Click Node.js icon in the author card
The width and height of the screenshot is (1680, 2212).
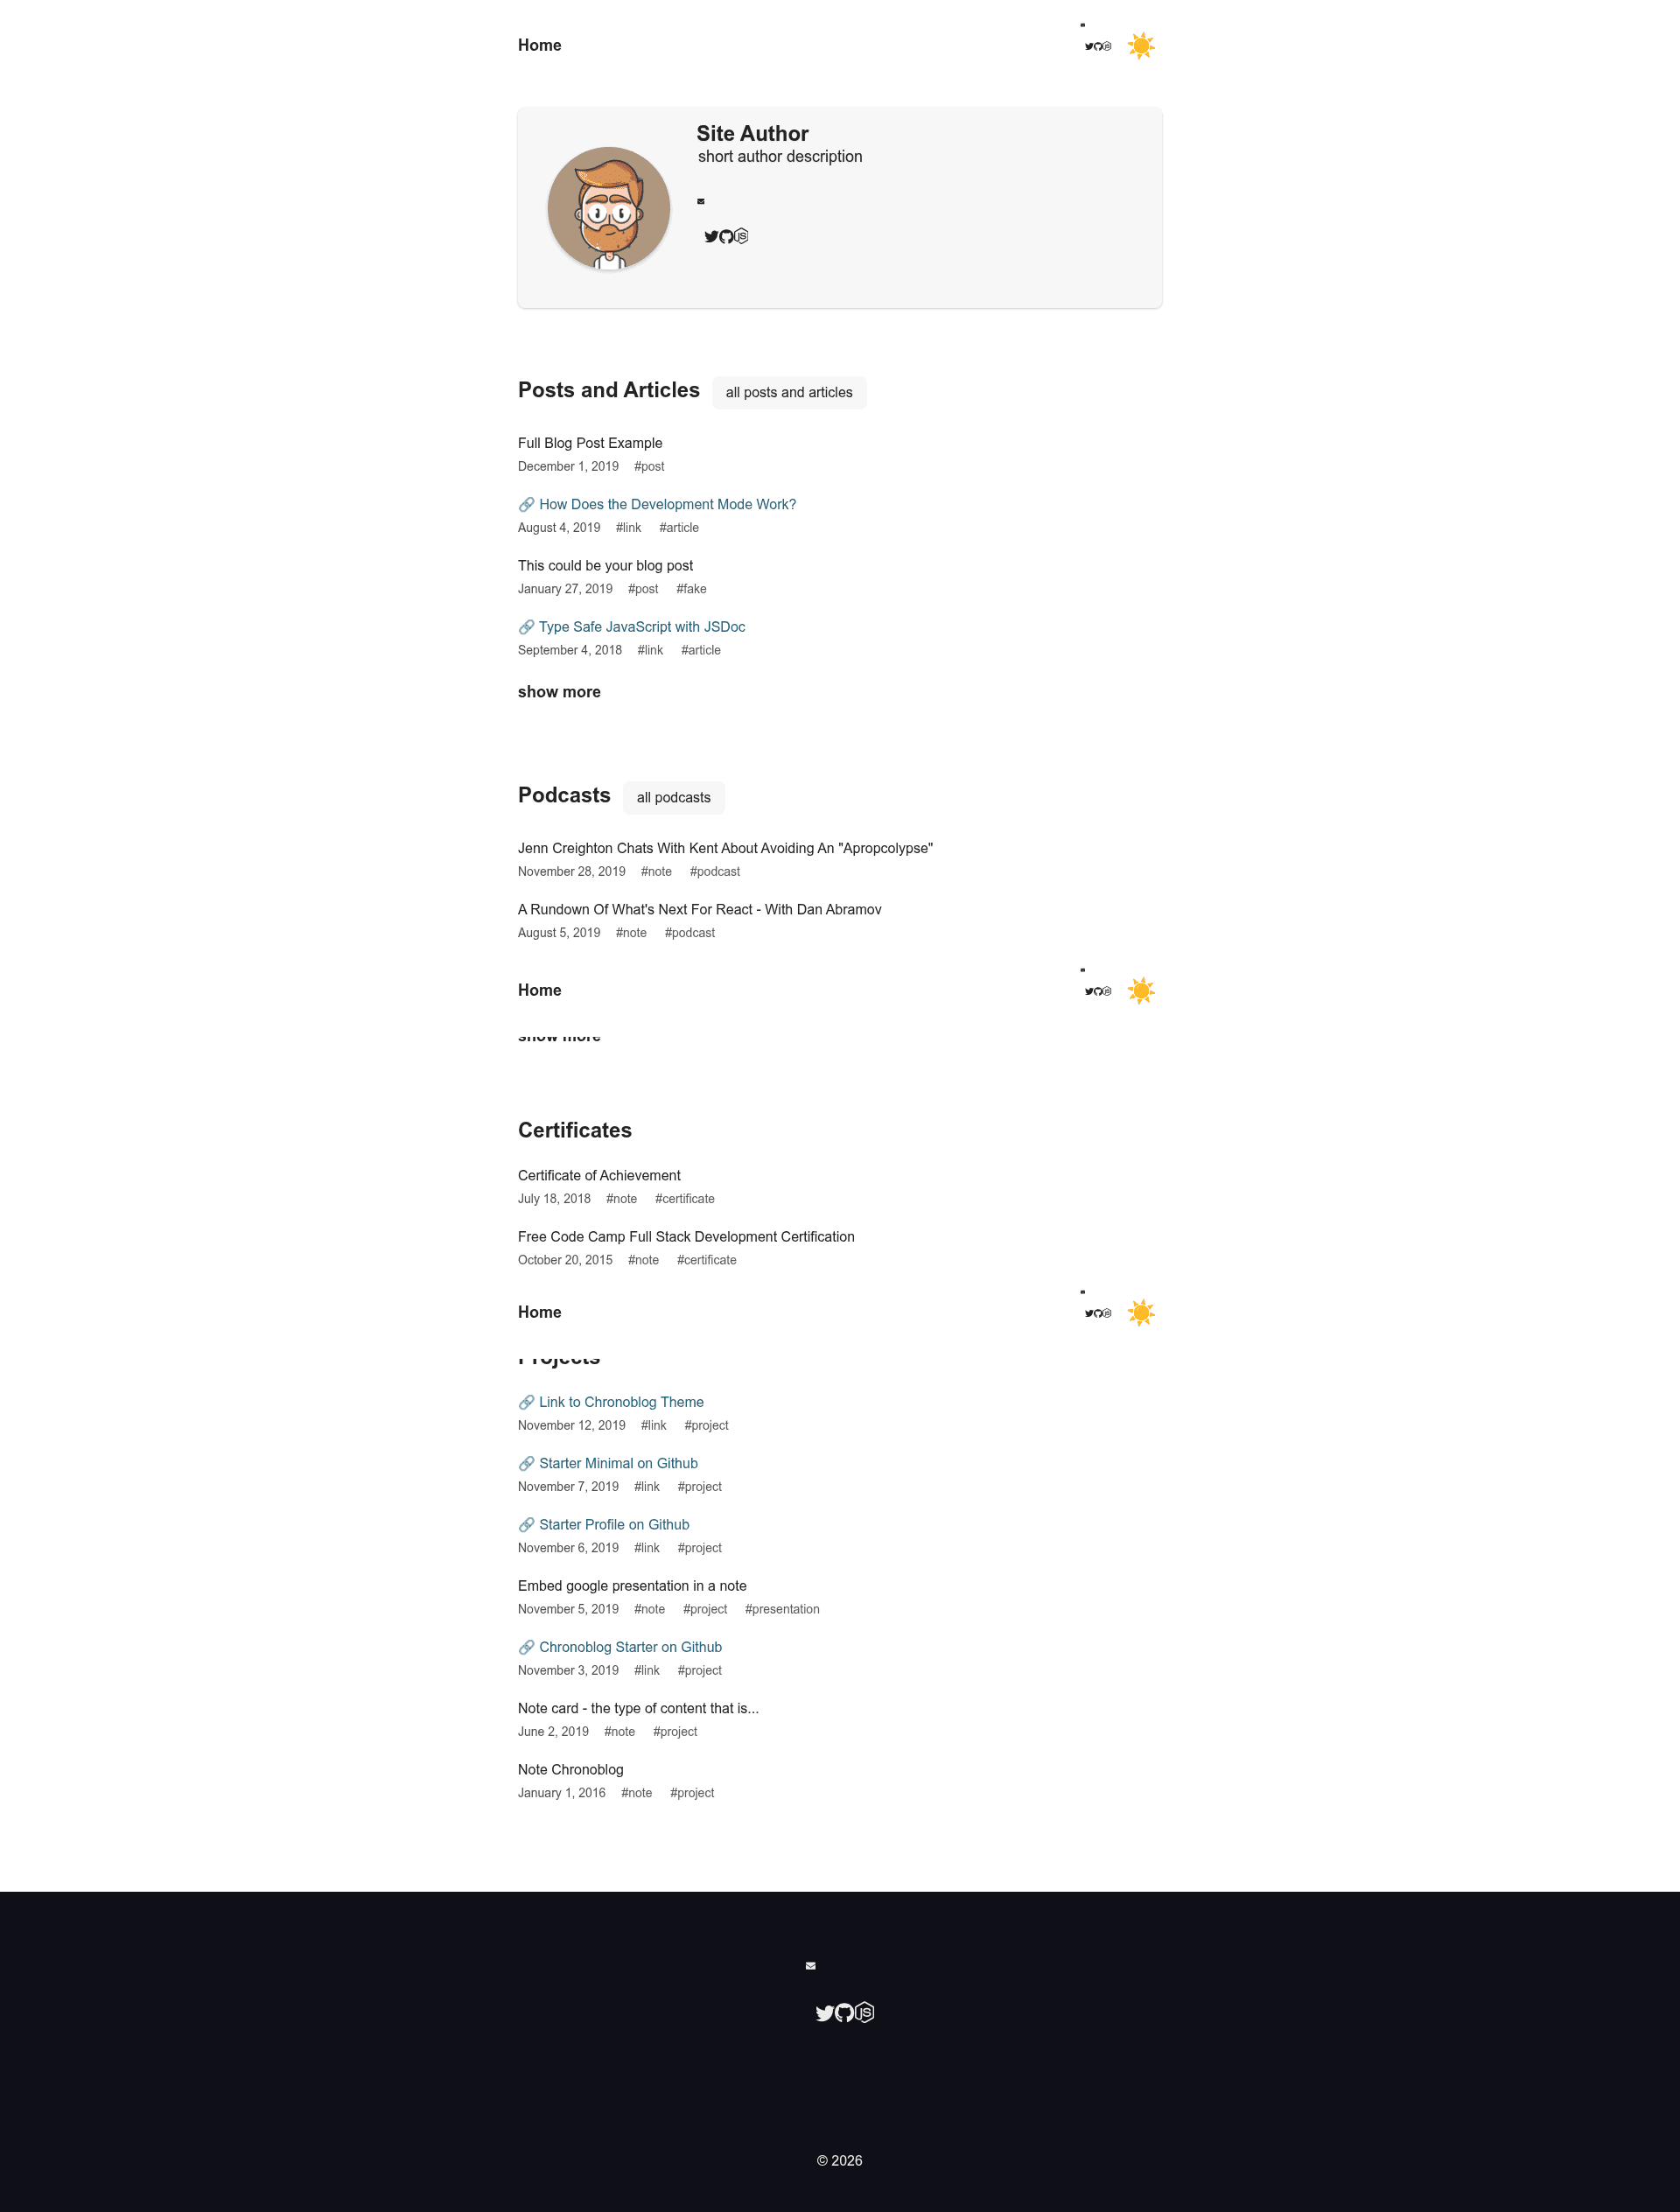[741, 237]
